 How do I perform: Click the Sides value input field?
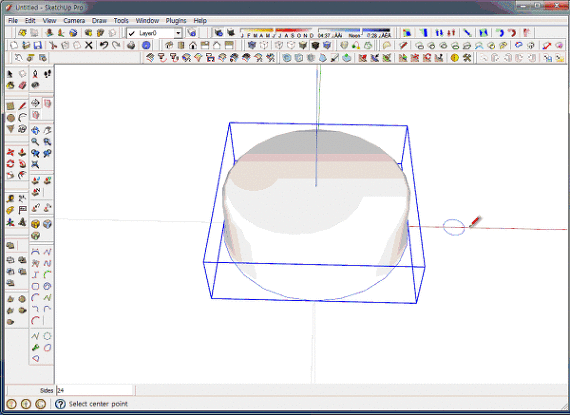95,390
